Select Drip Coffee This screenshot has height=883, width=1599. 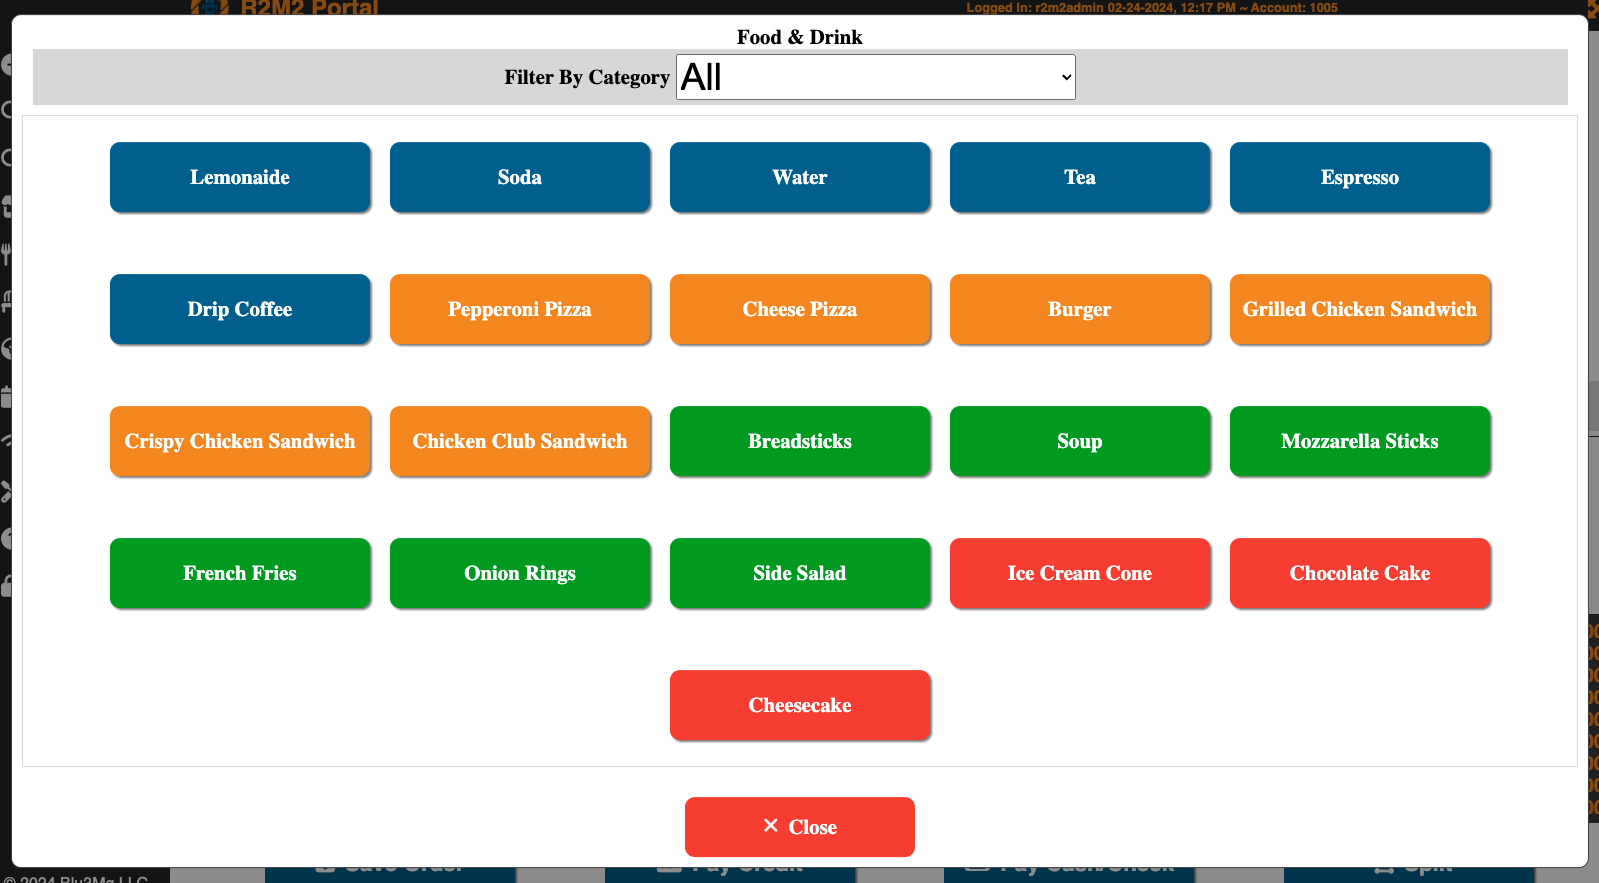240,309
